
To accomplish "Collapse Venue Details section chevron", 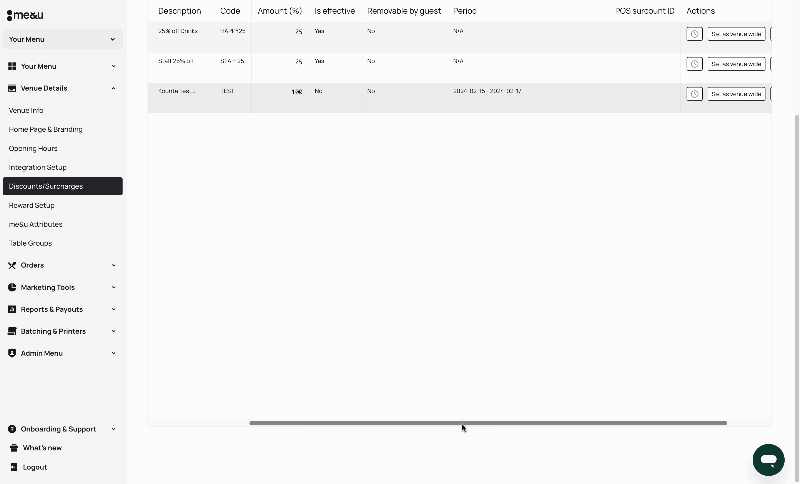I will pyautogui.click(x=113, y=88).
